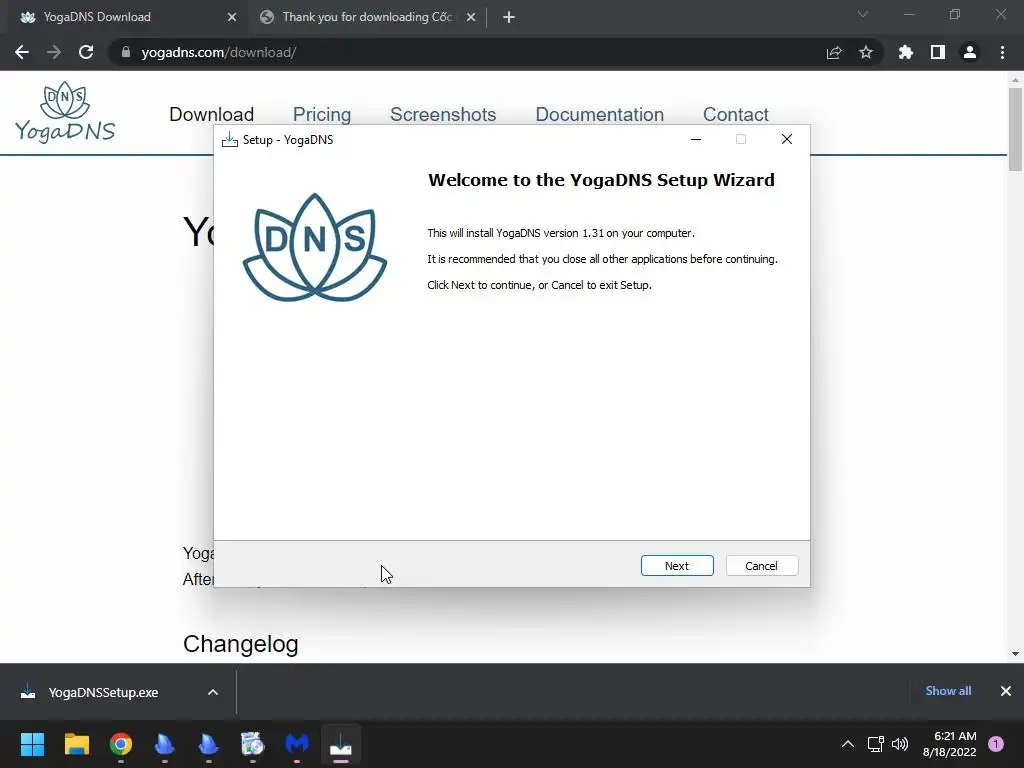Click the YogaDNS logo on the website

pos(65,112)
